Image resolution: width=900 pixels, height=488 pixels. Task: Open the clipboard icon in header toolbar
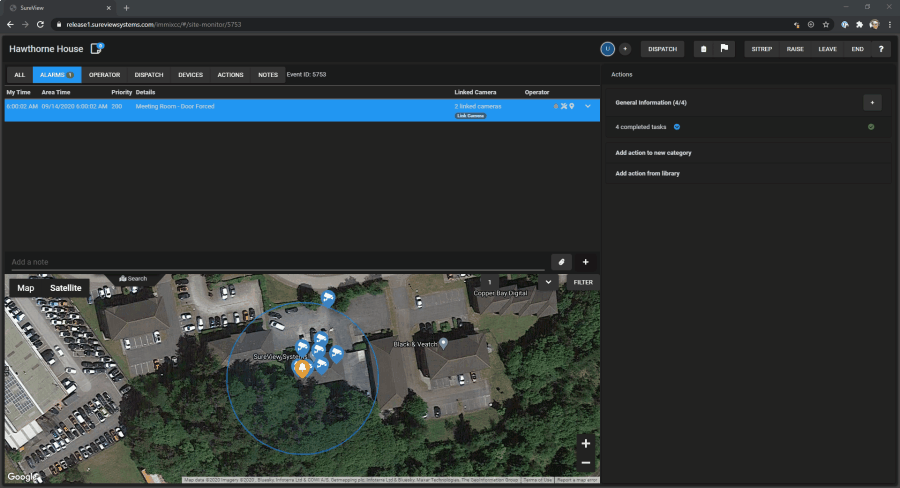[704, 49]
